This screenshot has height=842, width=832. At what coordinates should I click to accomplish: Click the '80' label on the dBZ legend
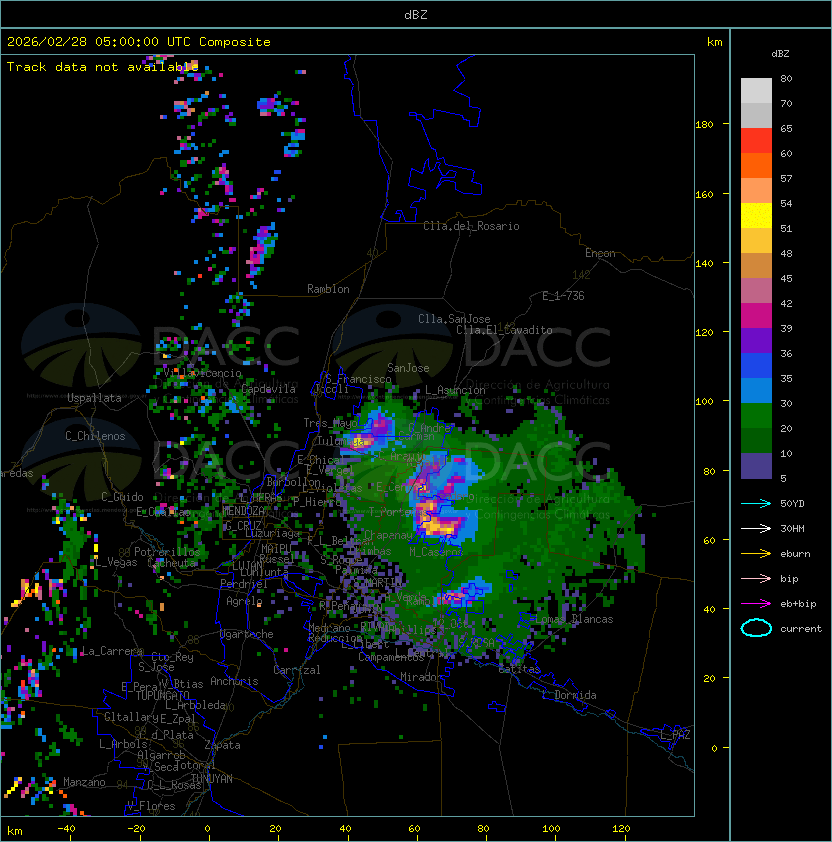pos(786,78)
